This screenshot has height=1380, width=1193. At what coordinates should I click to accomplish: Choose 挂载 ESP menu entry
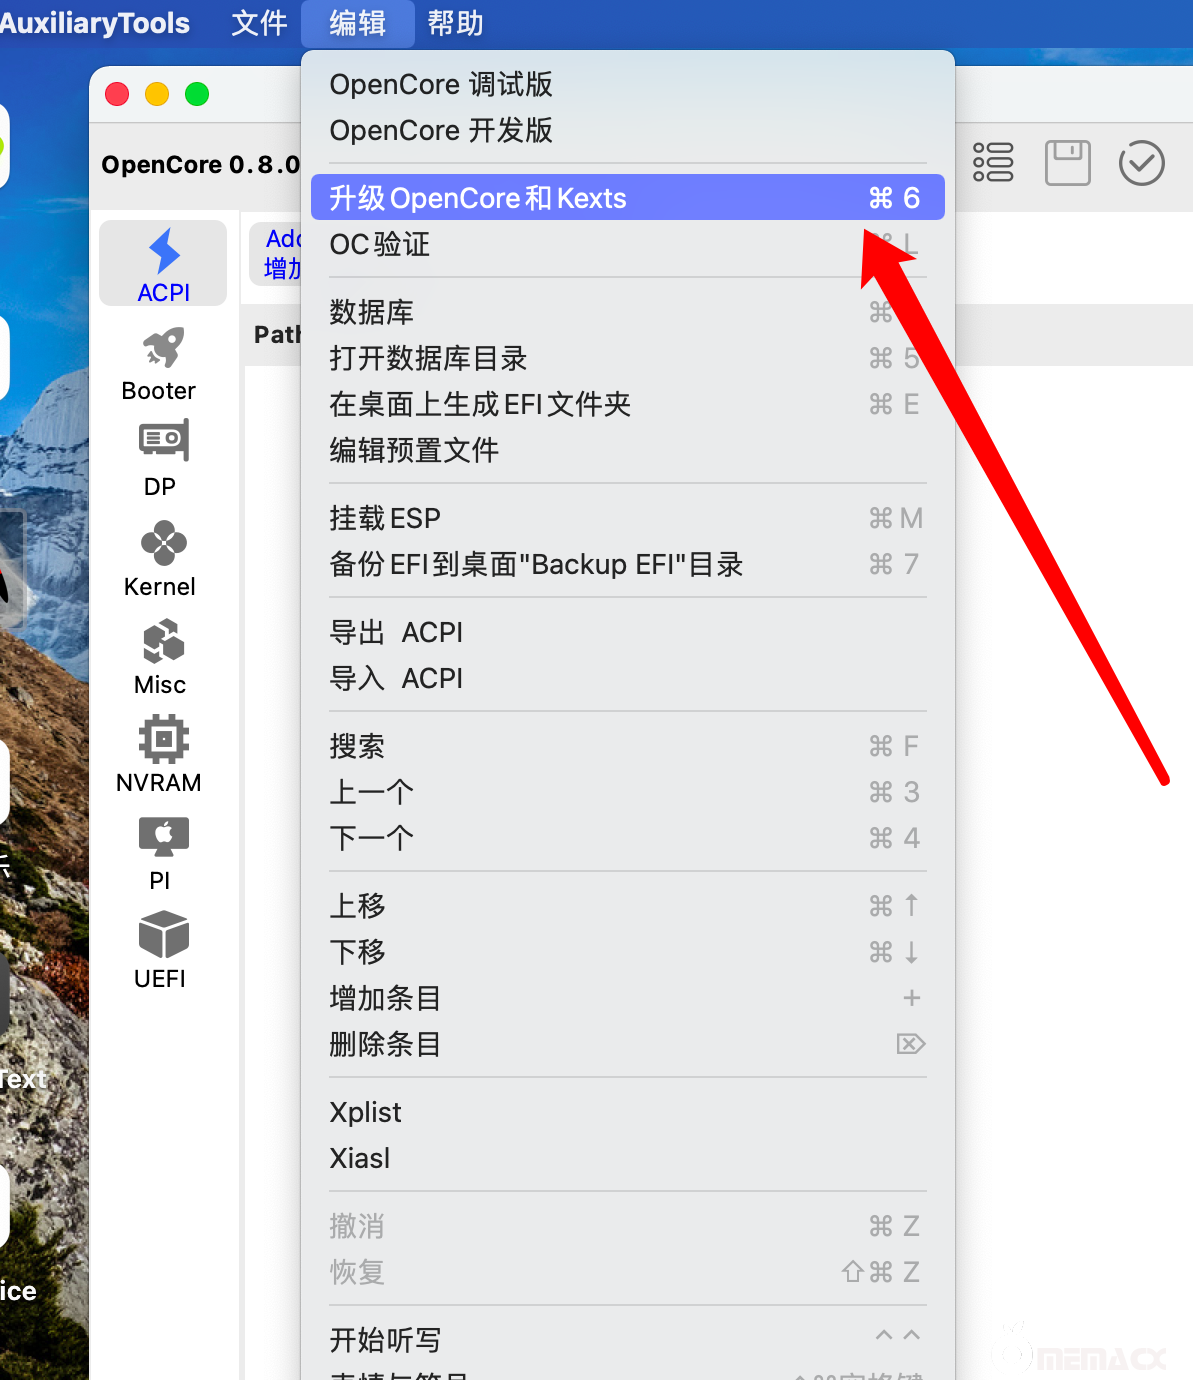[x=385, y=518]
